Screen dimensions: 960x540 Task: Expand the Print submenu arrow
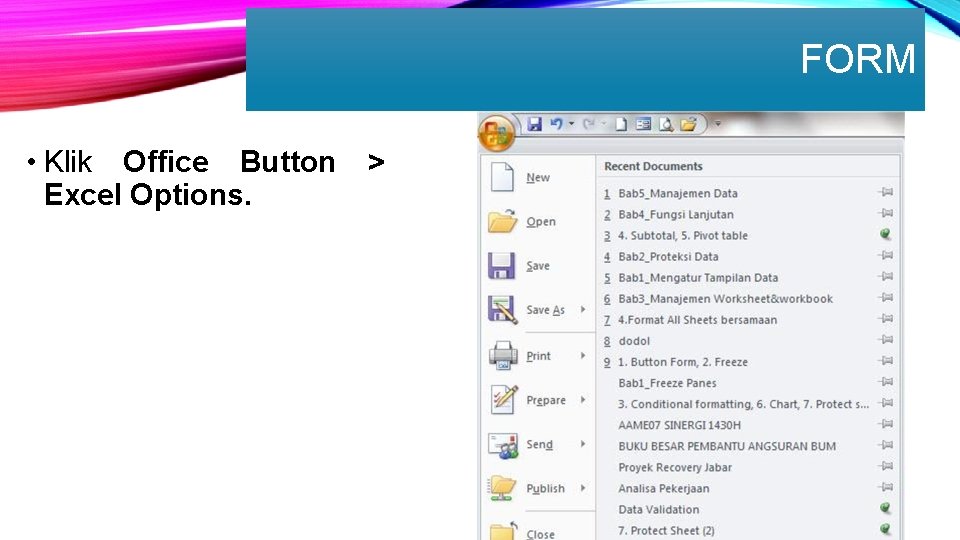point(583,356)
